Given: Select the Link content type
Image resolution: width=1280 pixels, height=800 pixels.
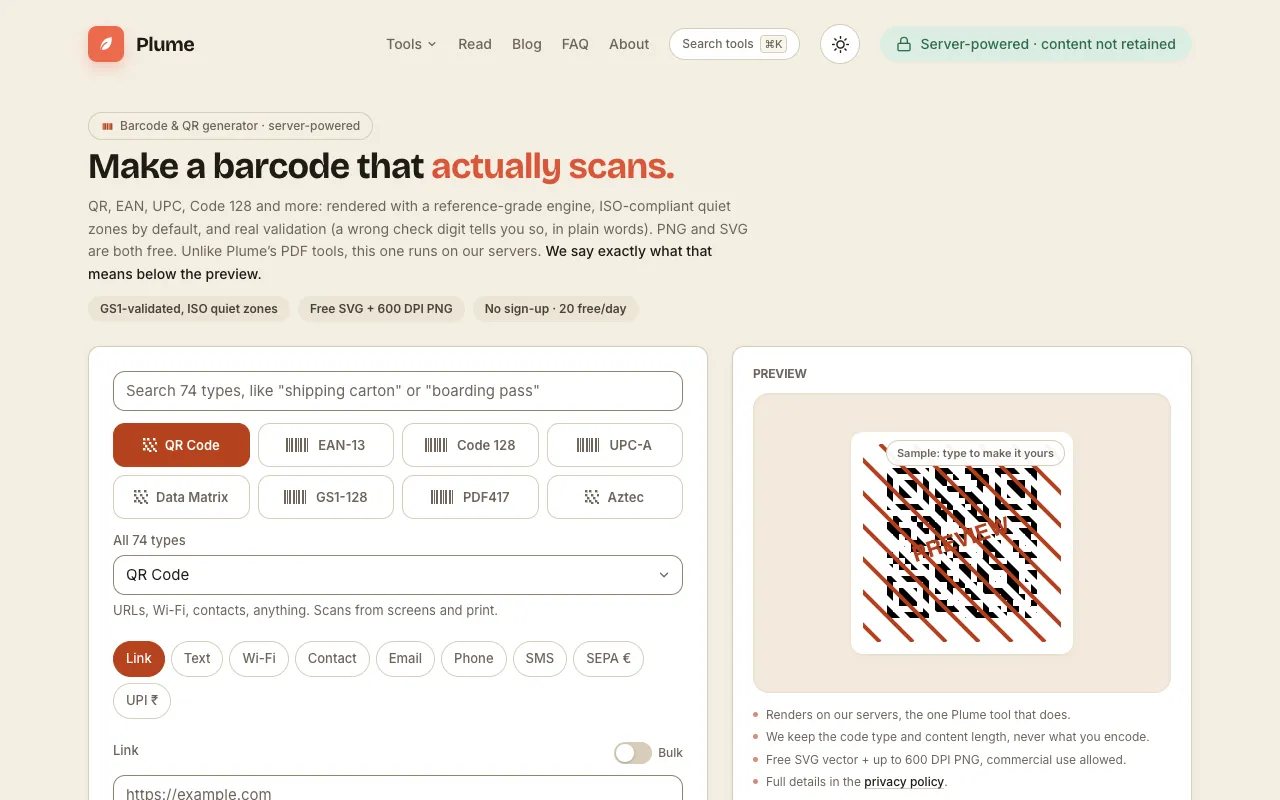Looking at the screenshot, I should point(139,658).
